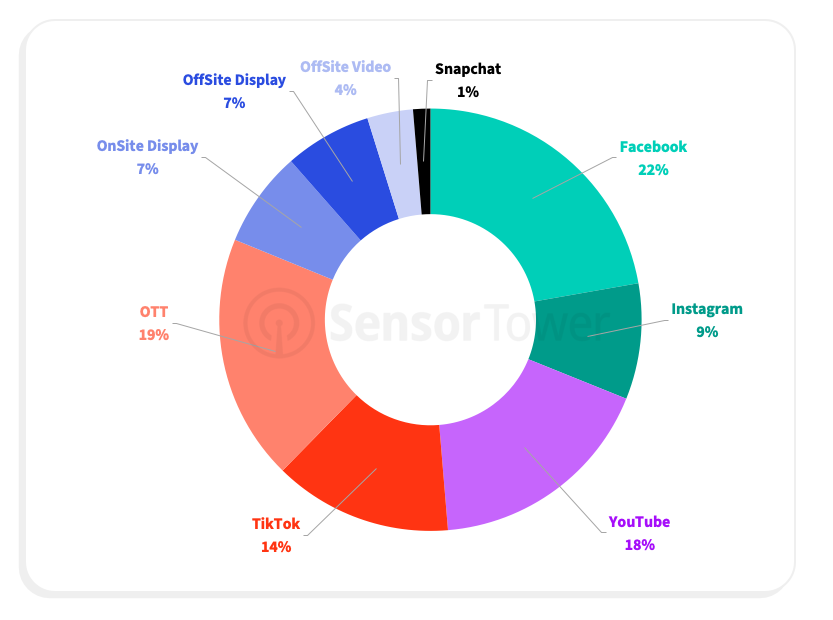Screen dimensions: 833x620
Task: Select the Snapchat label text
Action: (x=468, y=69)
